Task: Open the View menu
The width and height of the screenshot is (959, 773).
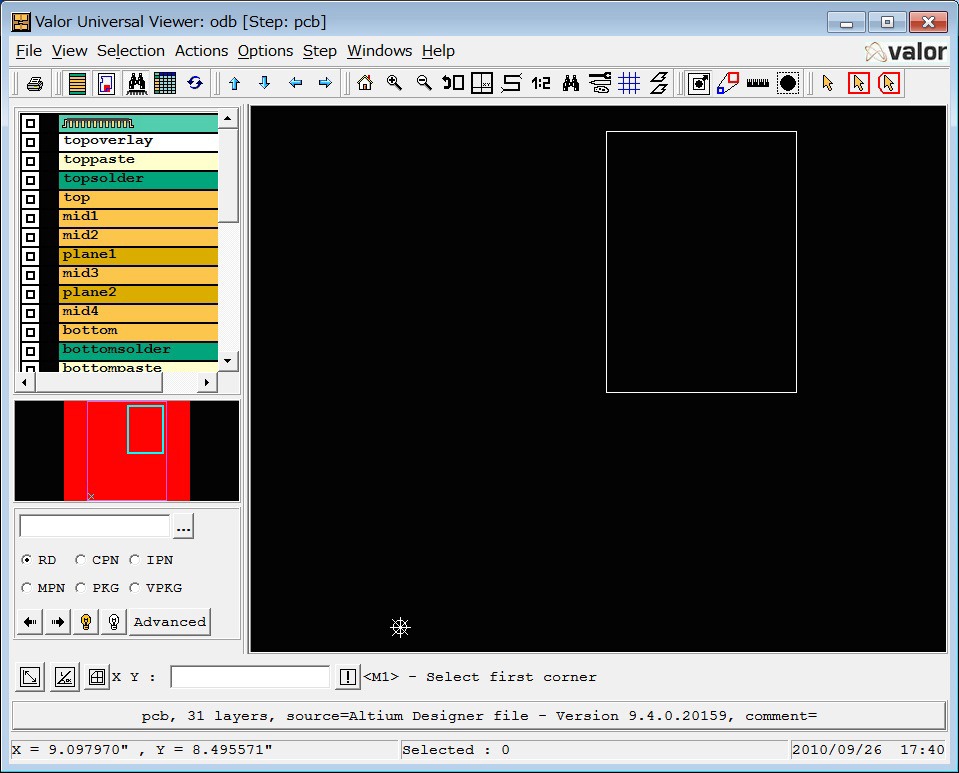Action: [x=70, y=51]
